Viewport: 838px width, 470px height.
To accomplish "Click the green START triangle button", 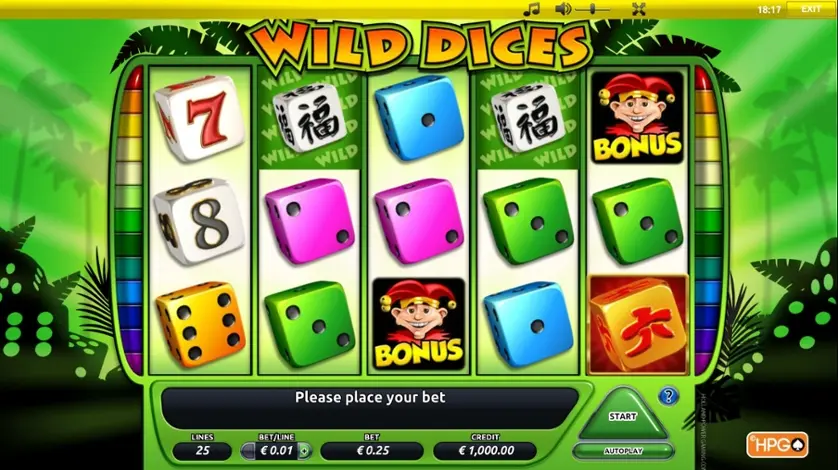I will (x=623, y=415).
